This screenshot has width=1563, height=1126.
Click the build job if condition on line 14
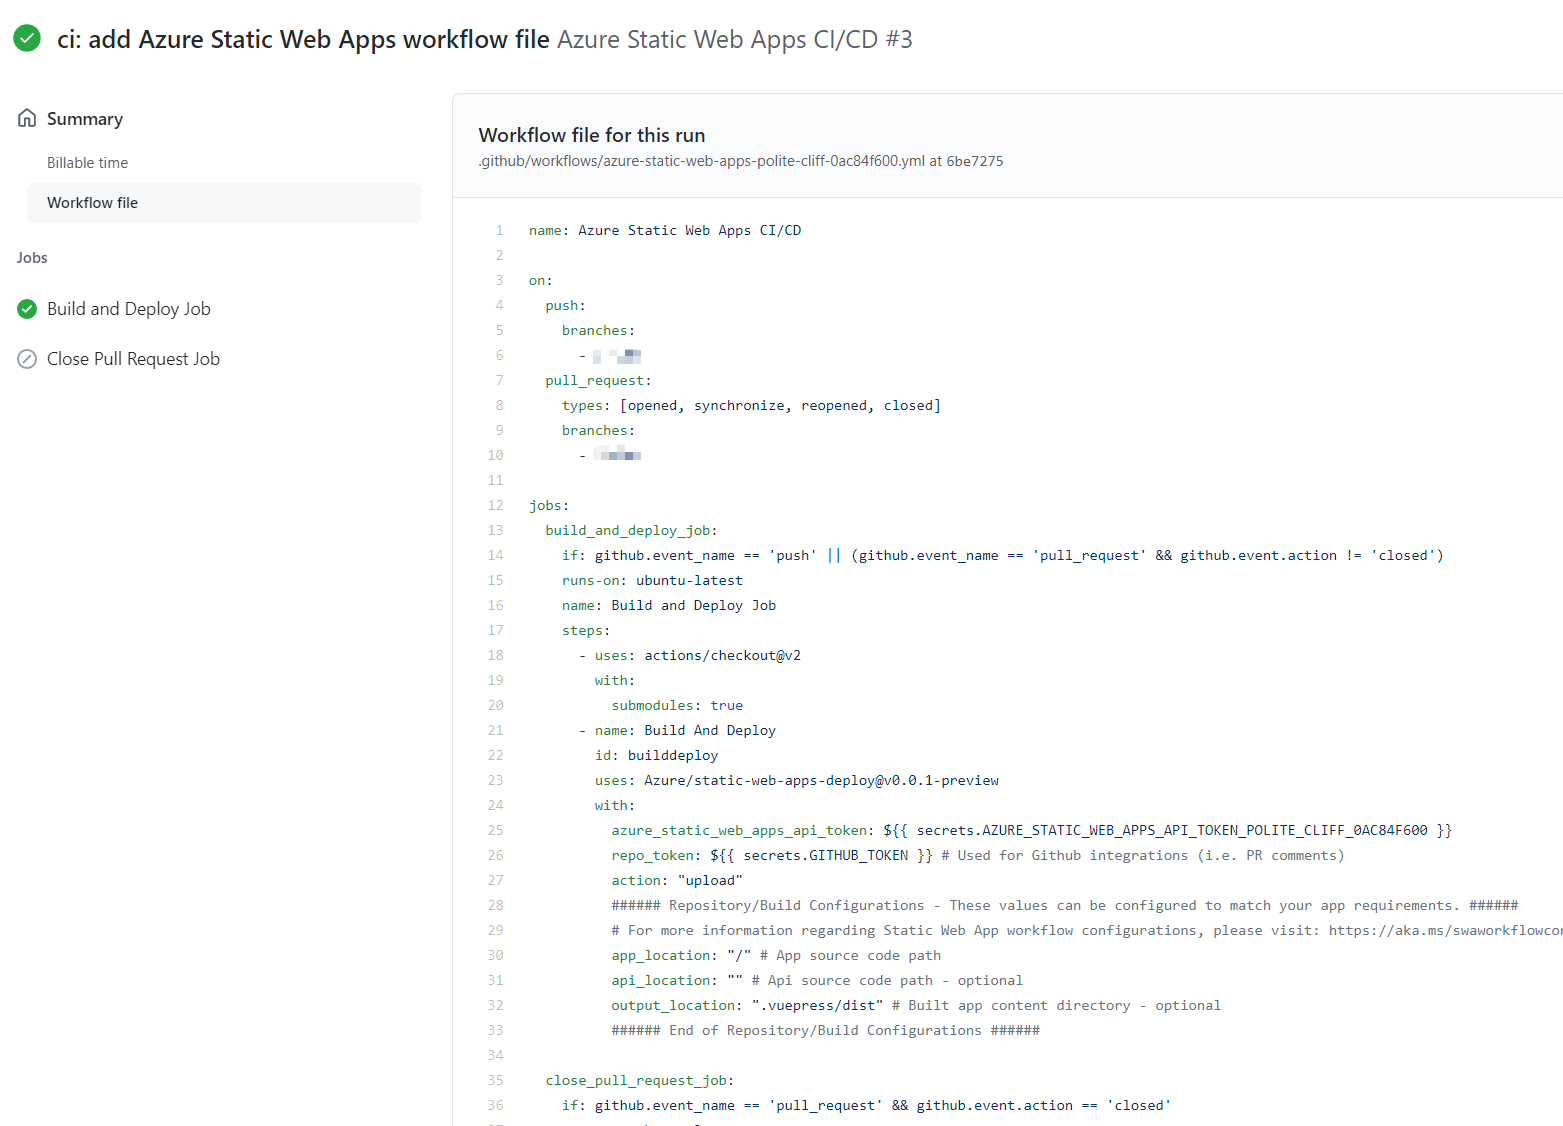coord(1003,555)
